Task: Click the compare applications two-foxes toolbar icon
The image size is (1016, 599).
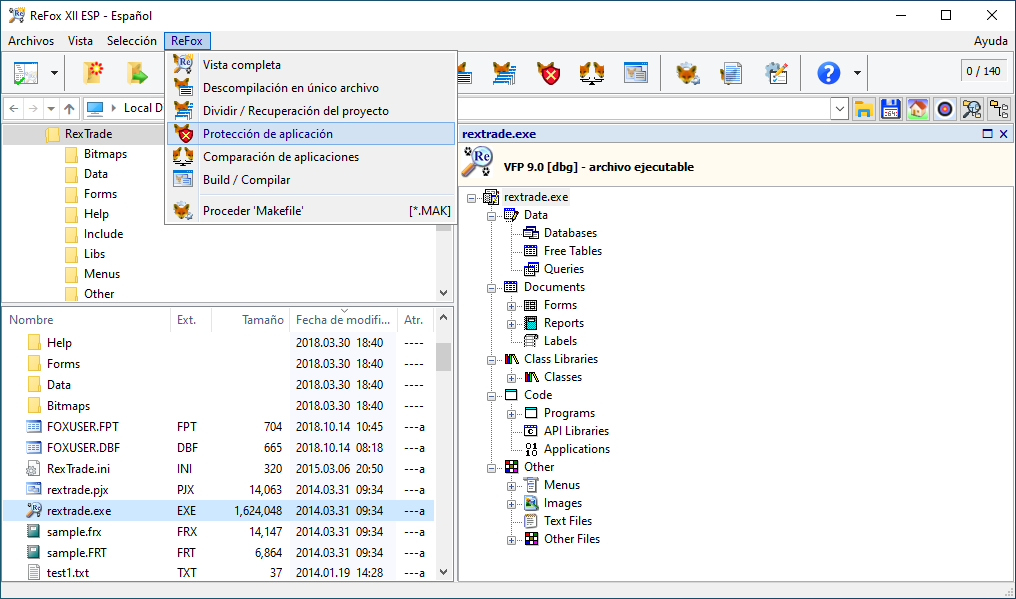Action: pyautogui.click(x=592, y=73)
